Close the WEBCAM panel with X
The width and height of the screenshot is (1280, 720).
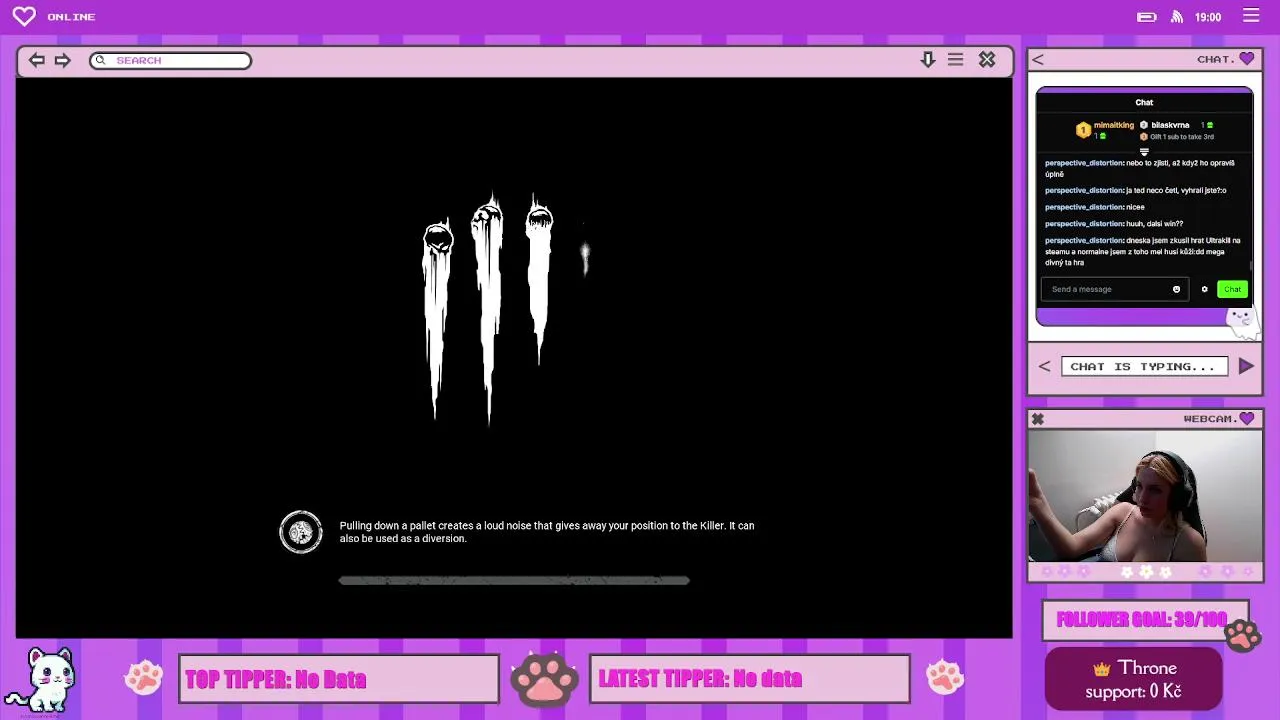pos(1038,419)
